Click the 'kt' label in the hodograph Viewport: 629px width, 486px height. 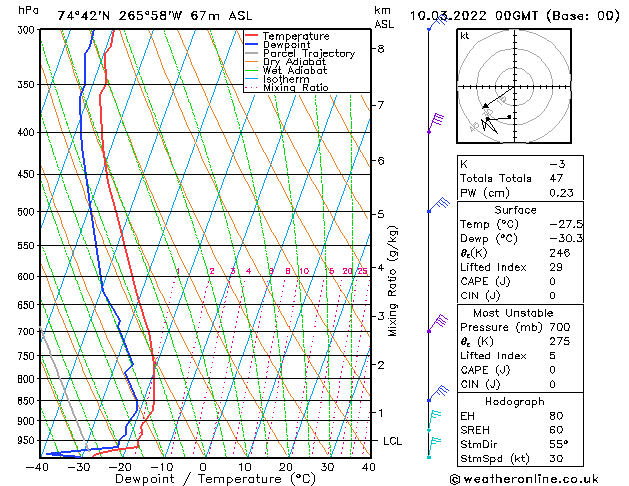coord(464,36)
